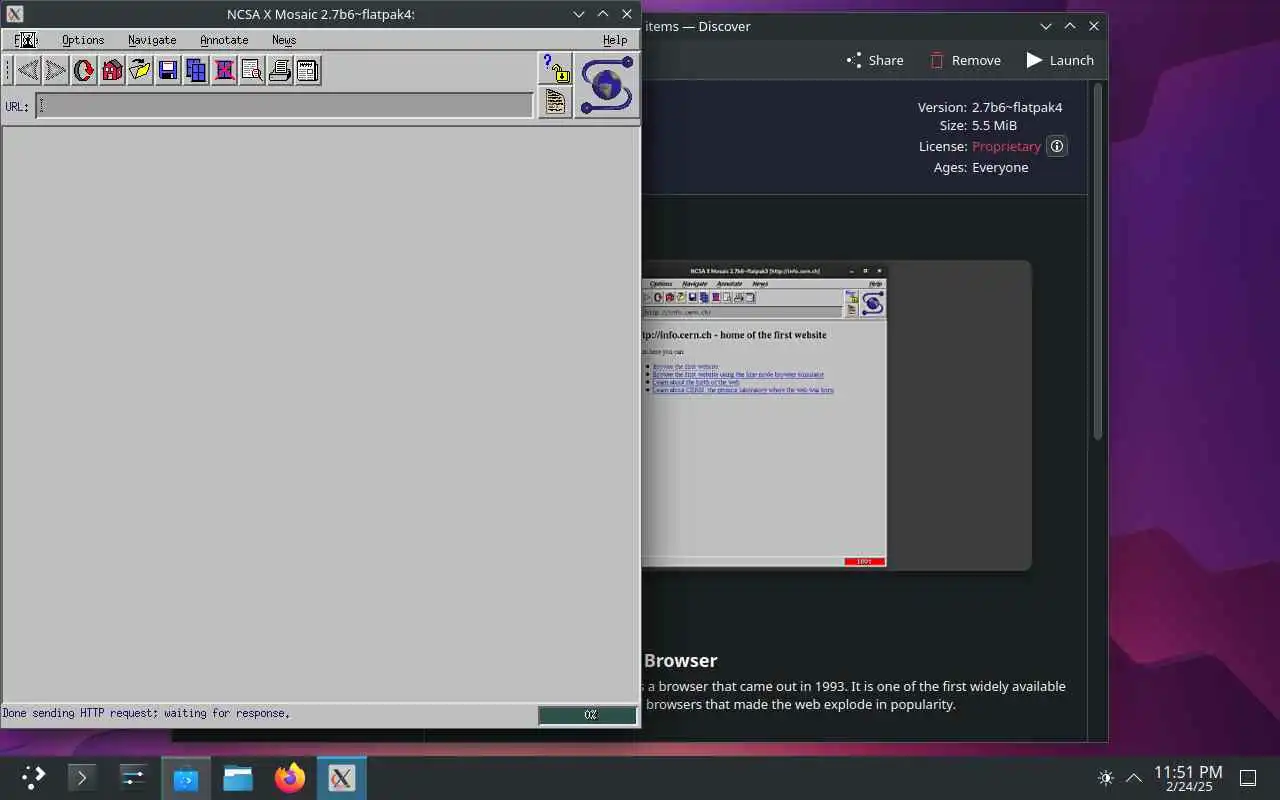1280x800 pixels.
Task: Minimize the Discover window using chevron down
Action: click(x=1046, y=26)
